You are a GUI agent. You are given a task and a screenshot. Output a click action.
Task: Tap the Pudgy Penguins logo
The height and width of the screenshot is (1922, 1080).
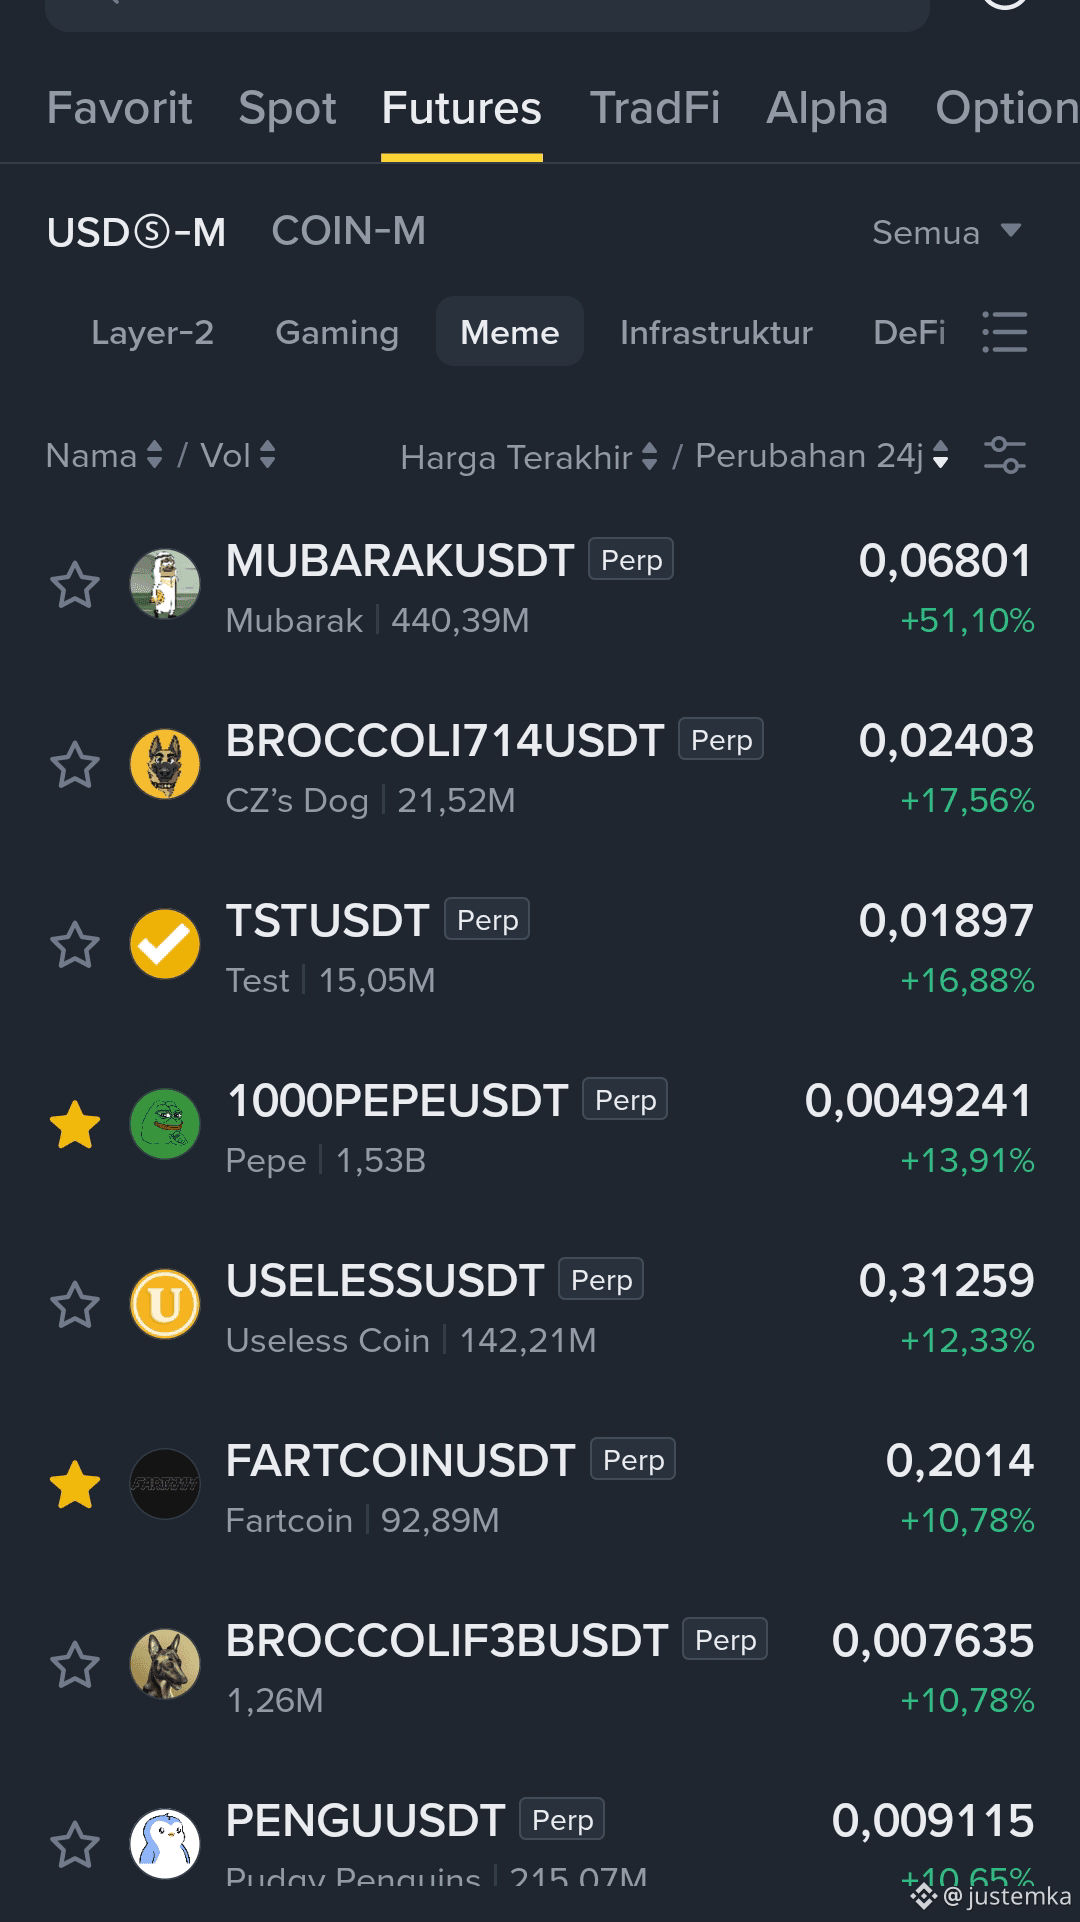pos(165,1844)
